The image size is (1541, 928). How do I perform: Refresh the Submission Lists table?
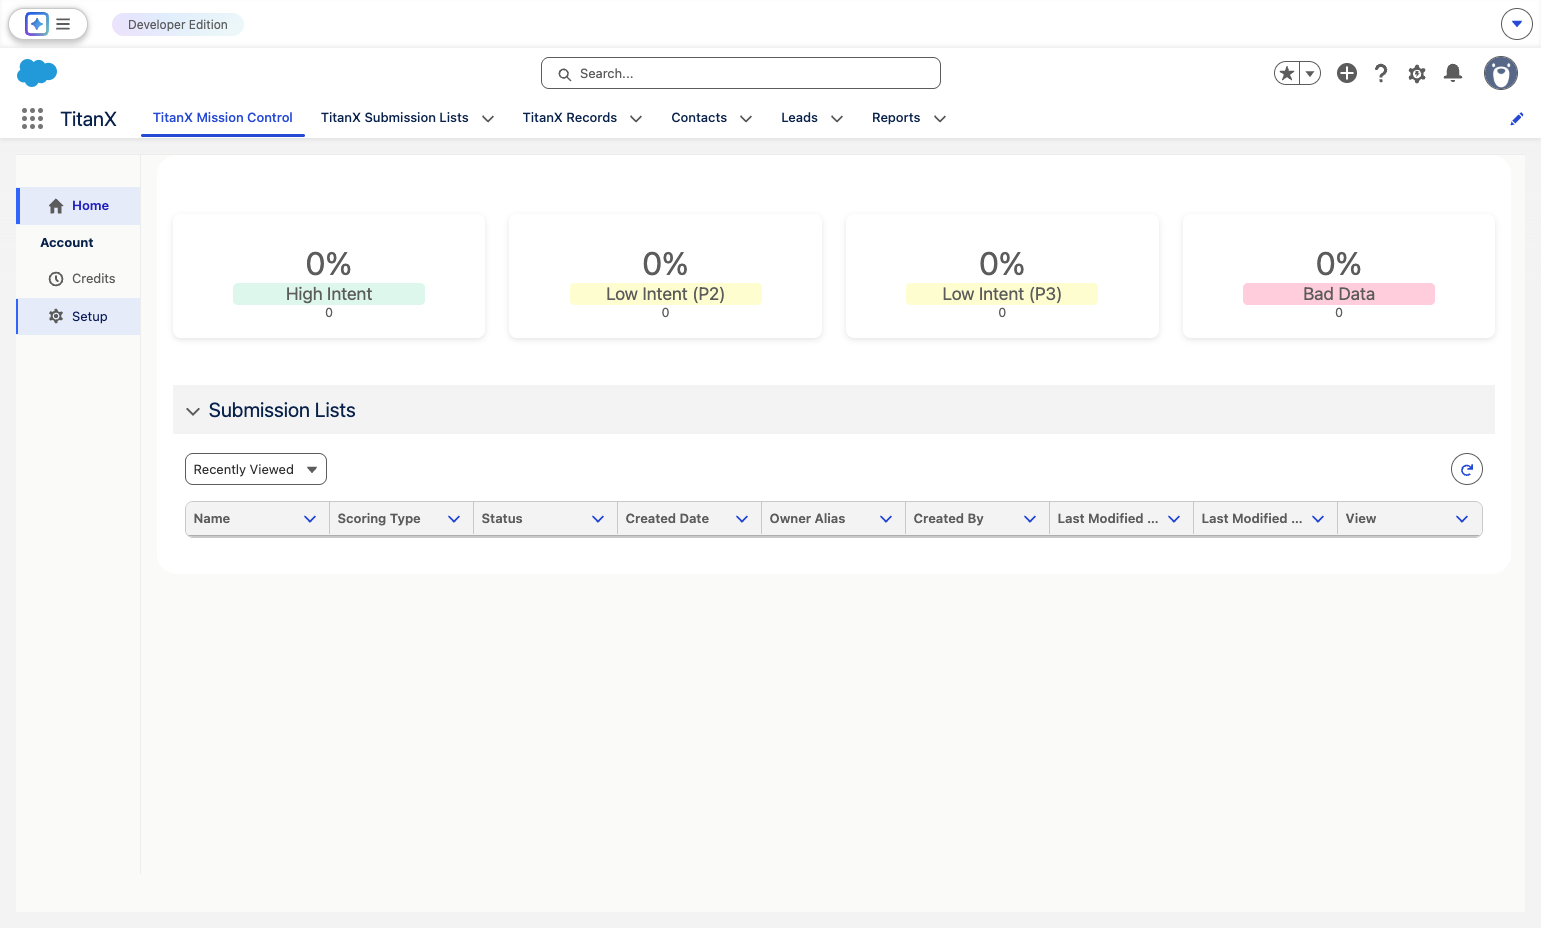1467,469
